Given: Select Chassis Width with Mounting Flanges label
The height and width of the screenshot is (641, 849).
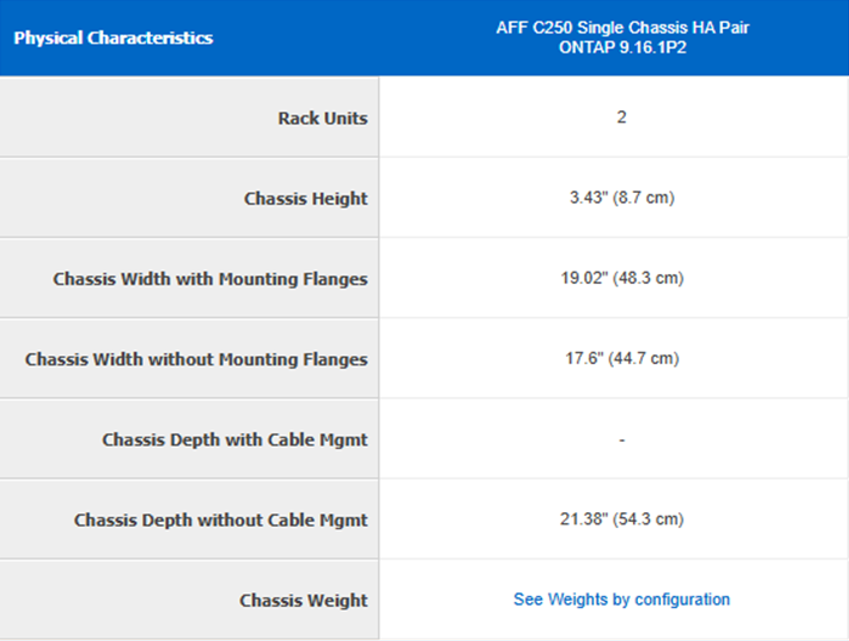Looking at the screenshot, I should coord(210,279).
